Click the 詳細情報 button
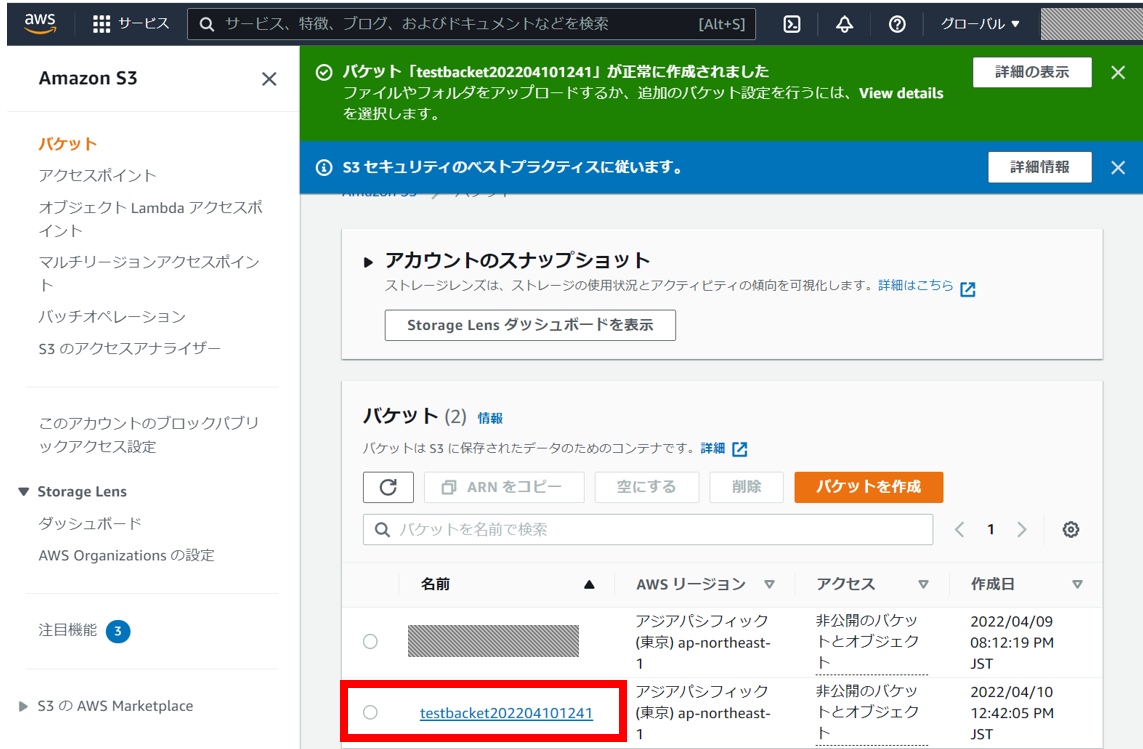This screenshot has height=749, width=1143. (x=1039, y=167)
